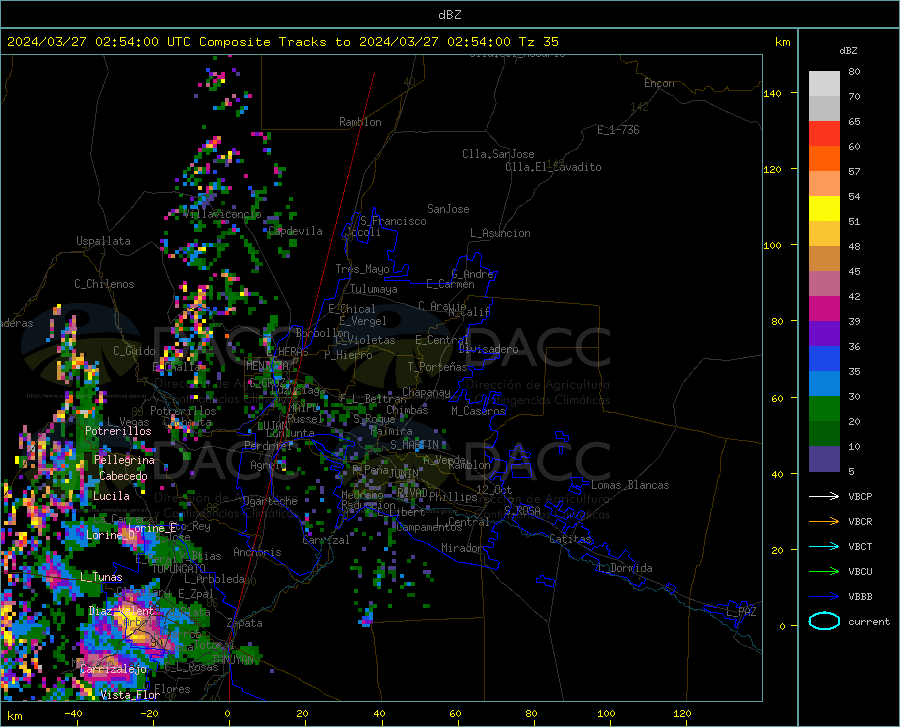Click the Vista_Flor label
This screenshot has height=727, width=900.
(130, 695)
